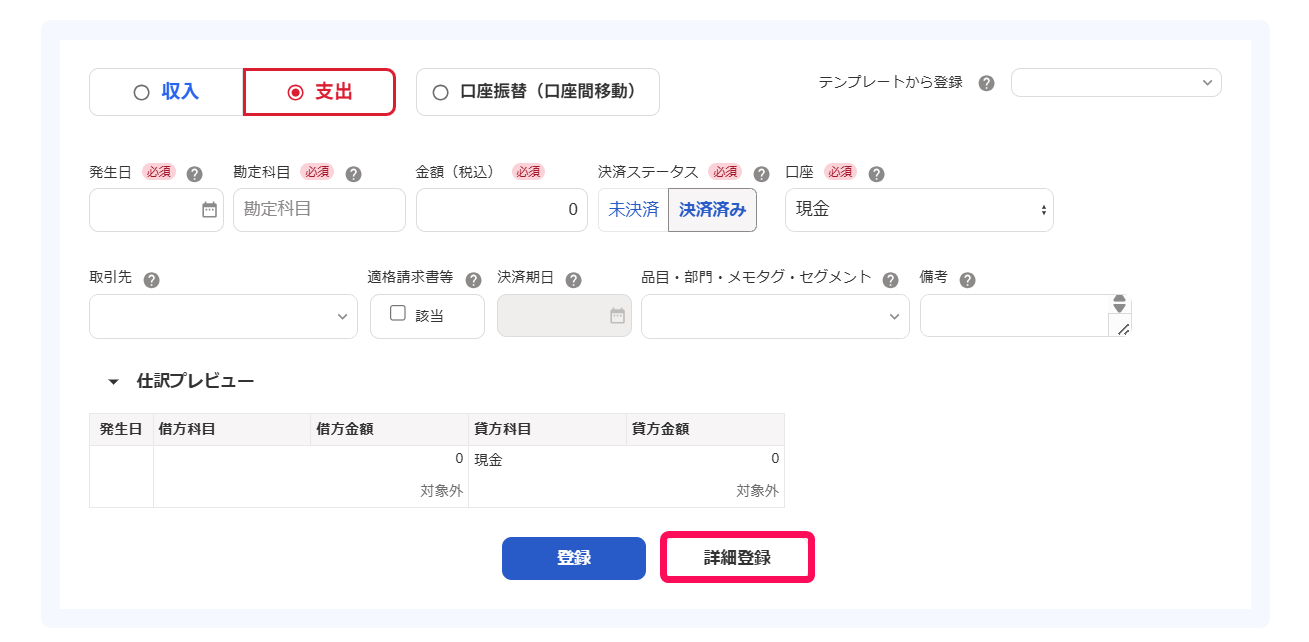Open help icon beside 備考 label
1309x642 pixels.
click(967, 280)
